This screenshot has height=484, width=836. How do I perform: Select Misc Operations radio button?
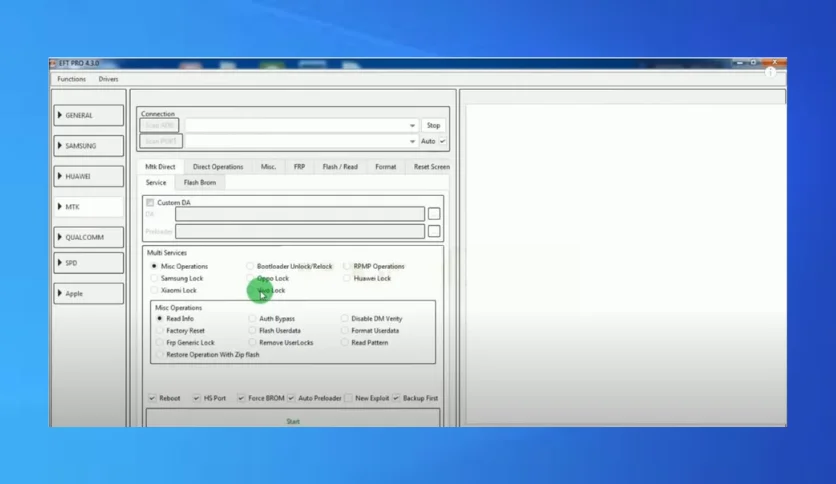coord(154,266)
